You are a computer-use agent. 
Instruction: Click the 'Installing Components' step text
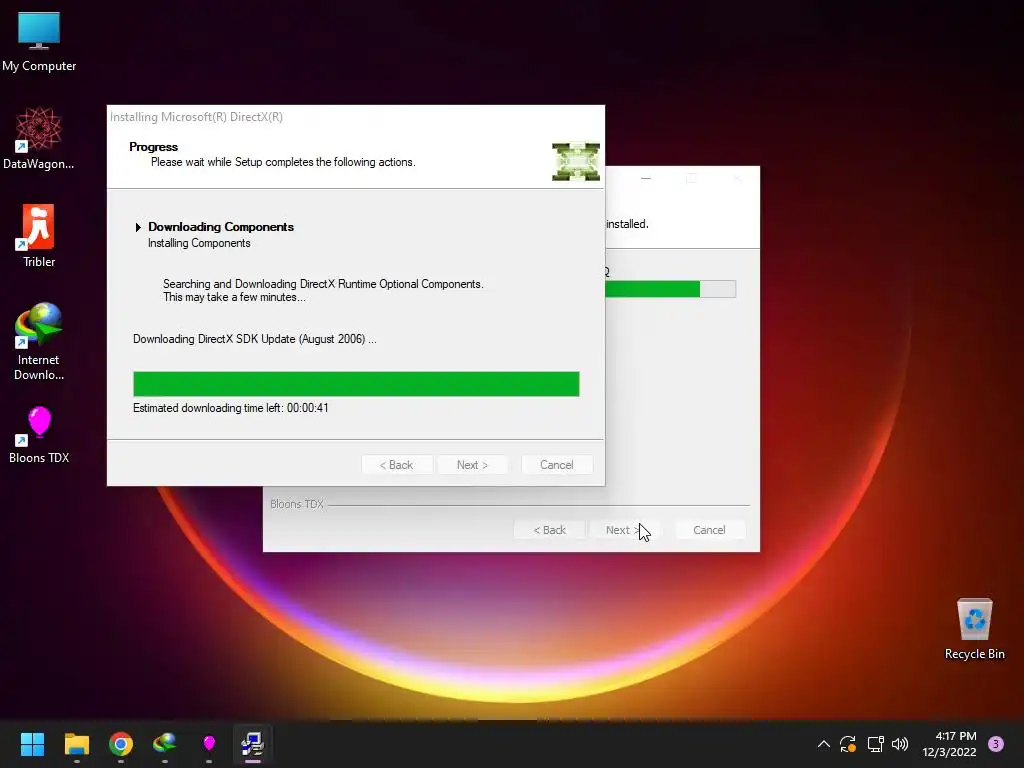[199, 243]
